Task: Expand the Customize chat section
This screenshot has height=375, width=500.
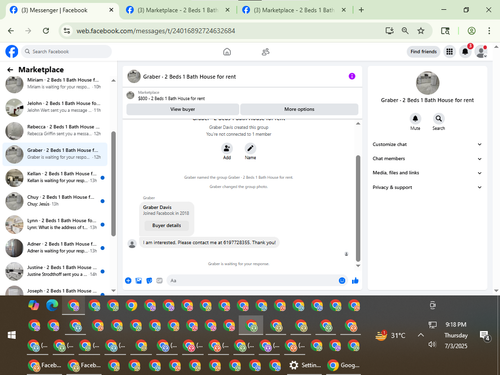Action: [427, 144]
